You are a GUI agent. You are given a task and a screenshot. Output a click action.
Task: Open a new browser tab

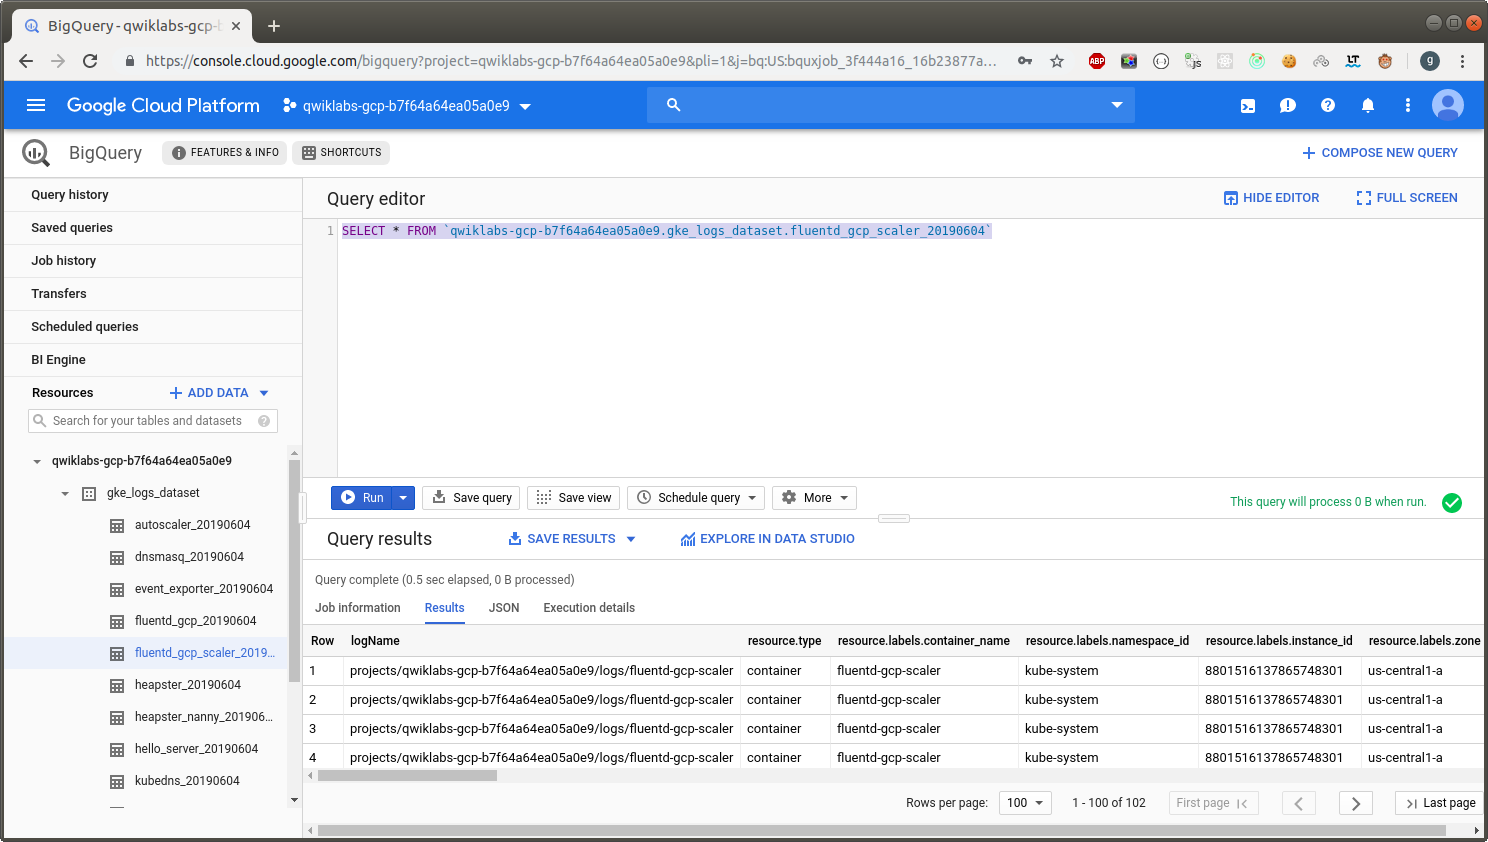pos(274,26)
